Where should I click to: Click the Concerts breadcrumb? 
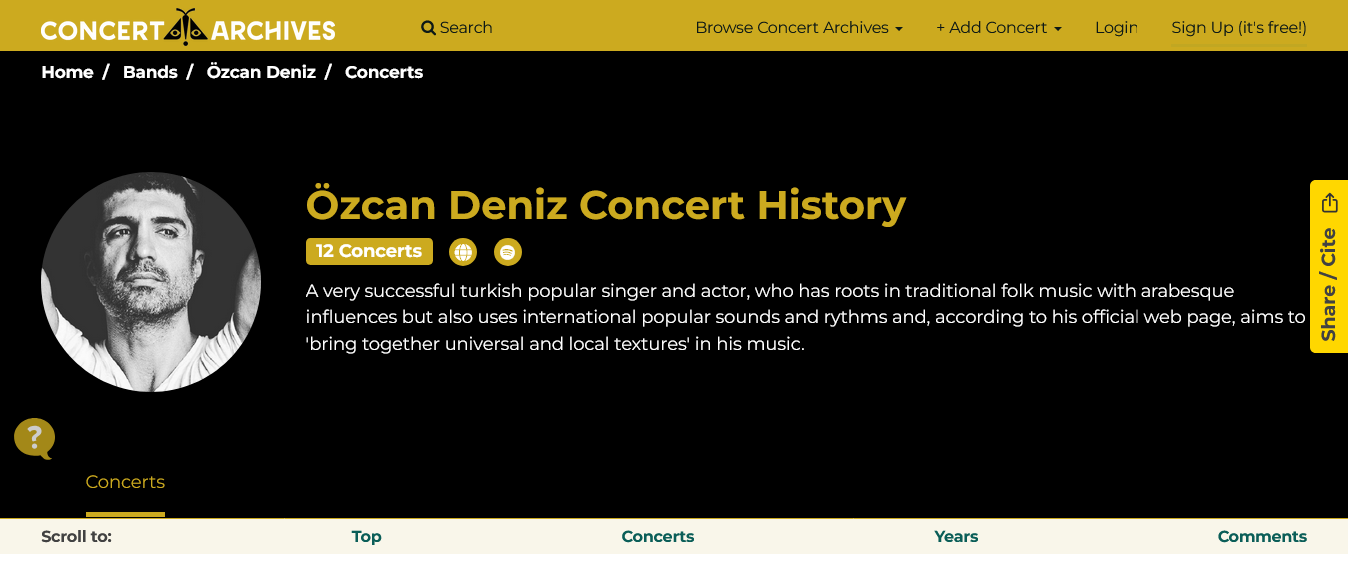(x=384, y=72)
